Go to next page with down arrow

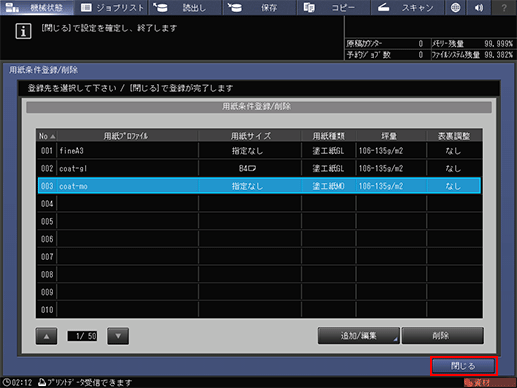click(x=118, y=336)
